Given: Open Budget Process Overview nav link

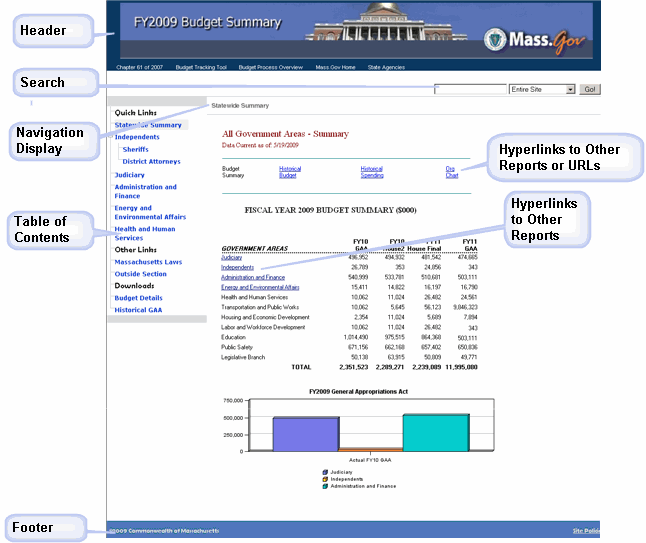Looking at the screenshot, I should tap(271, 67).
